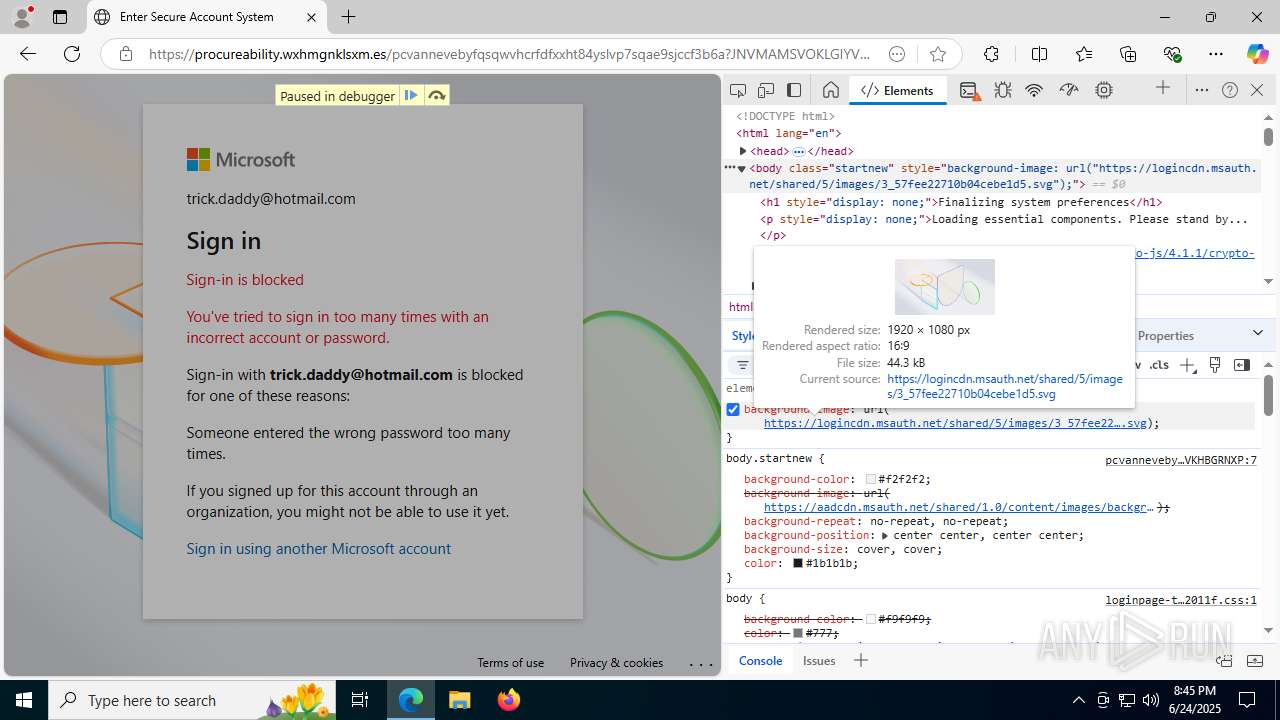Viewport: 1280px width, 720px height.
Task: Toggle computed styles sidebar icon
Action: (1242, 365)
